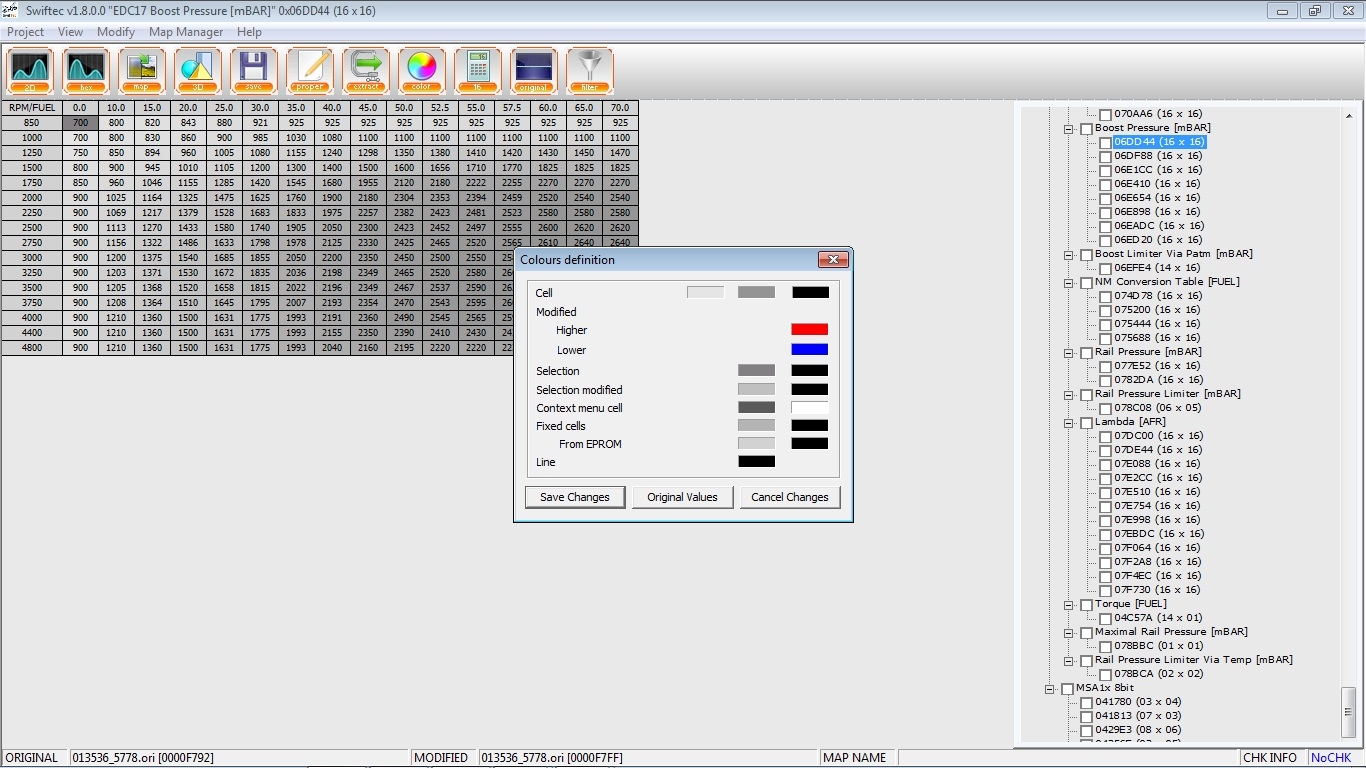
Task: Open the Help menu
Action: [x=249, y=32]
